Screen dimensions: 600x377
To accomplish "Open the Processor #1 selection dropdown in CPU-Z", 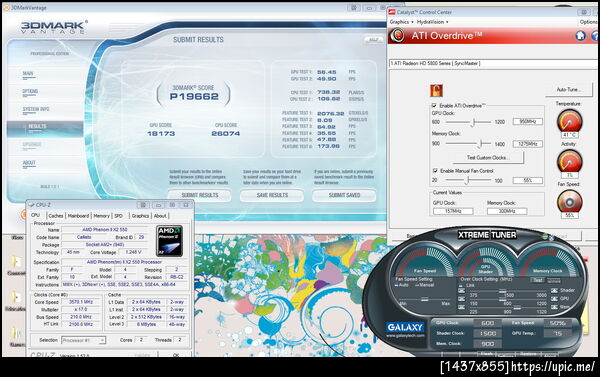I will coord(83,340).
